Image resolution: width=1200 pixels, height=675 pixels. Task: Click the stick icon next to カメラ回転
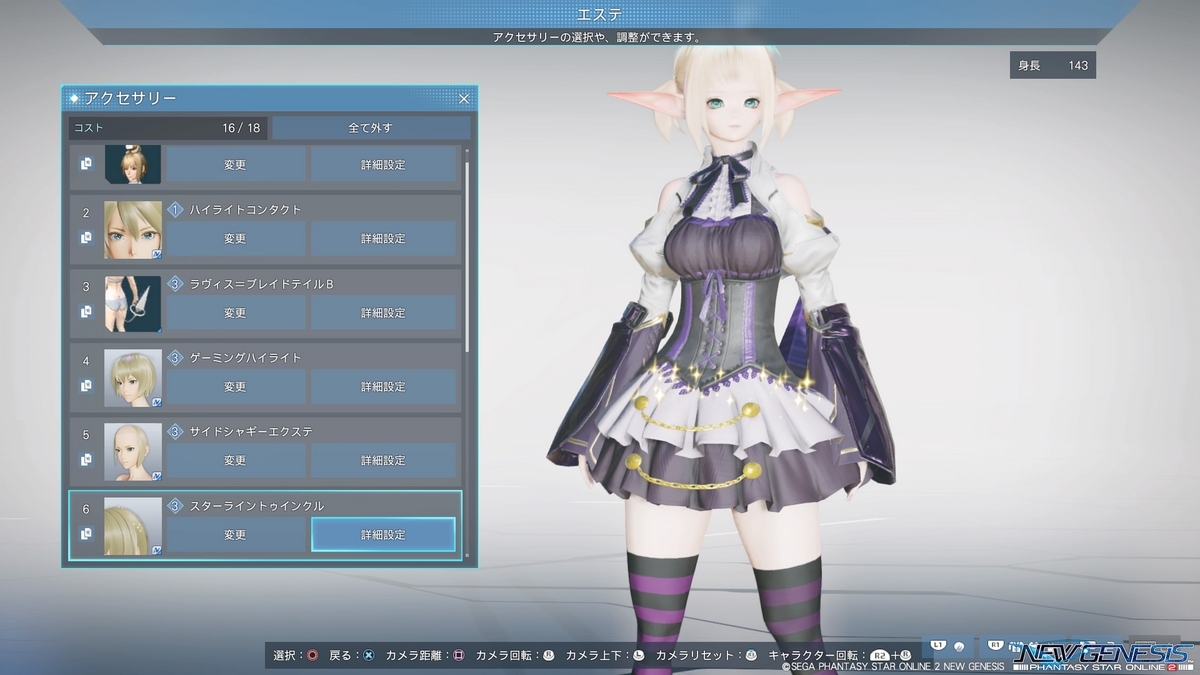(548, 656)
